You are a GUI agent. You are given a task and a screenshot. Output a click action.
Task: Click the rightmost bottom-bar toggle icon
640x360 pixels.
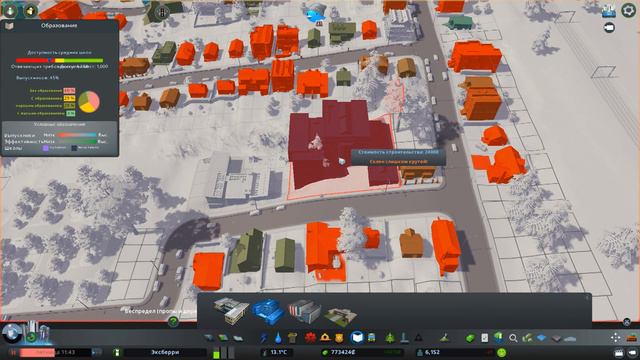coord(633,352)
